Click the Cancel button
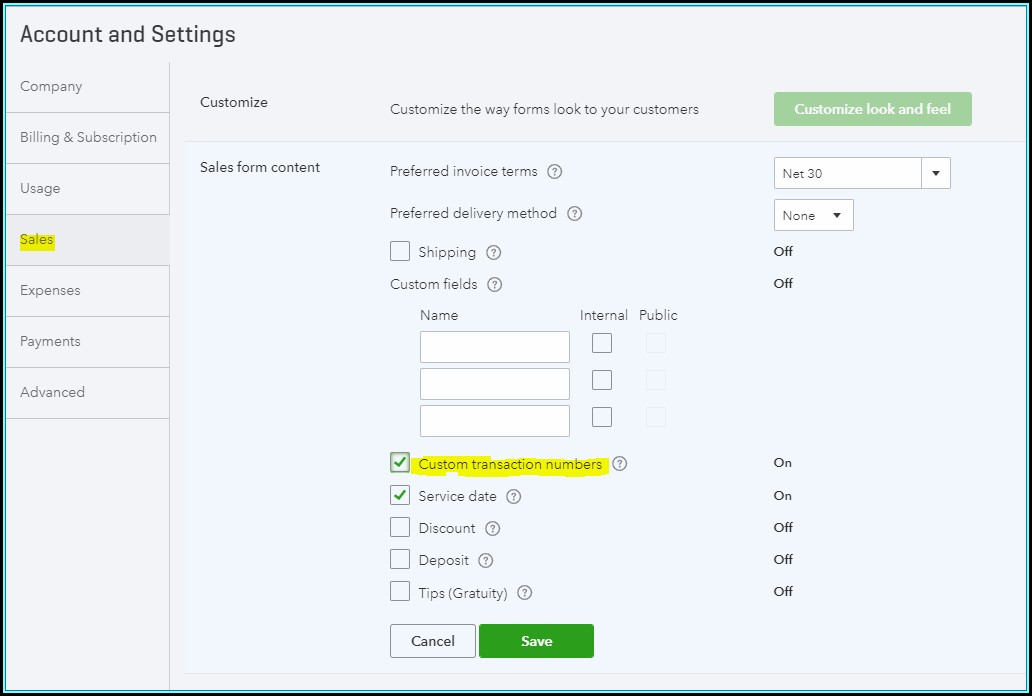 432,641
